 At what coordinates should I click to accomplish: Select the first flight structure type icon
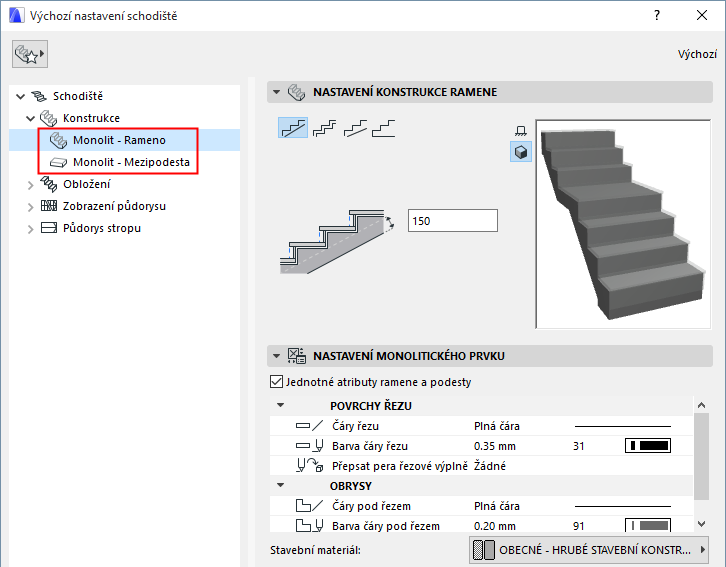(x=293, y=128)
